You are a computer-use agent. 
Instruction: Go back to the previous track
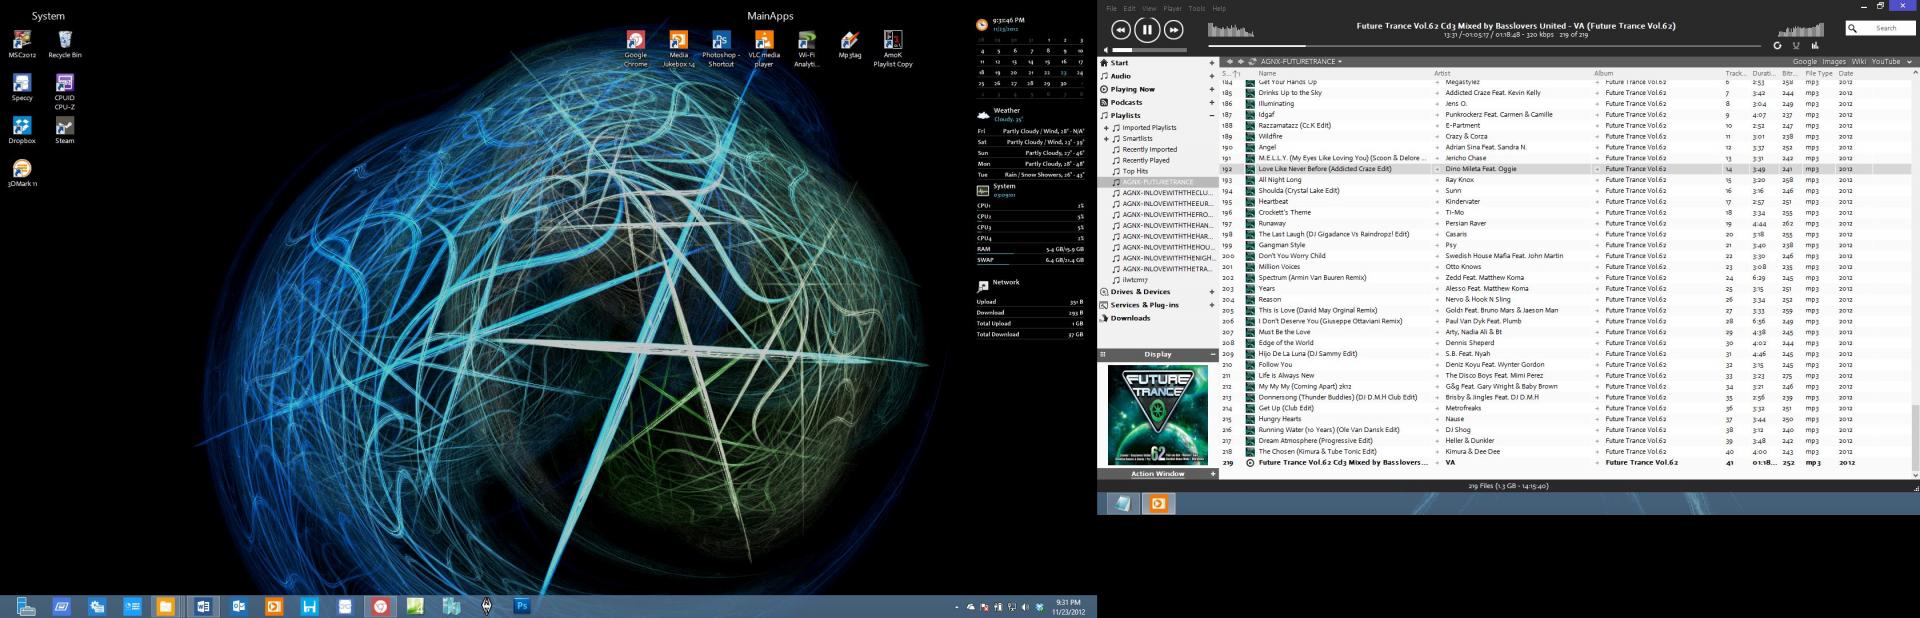pos(1121,30)
